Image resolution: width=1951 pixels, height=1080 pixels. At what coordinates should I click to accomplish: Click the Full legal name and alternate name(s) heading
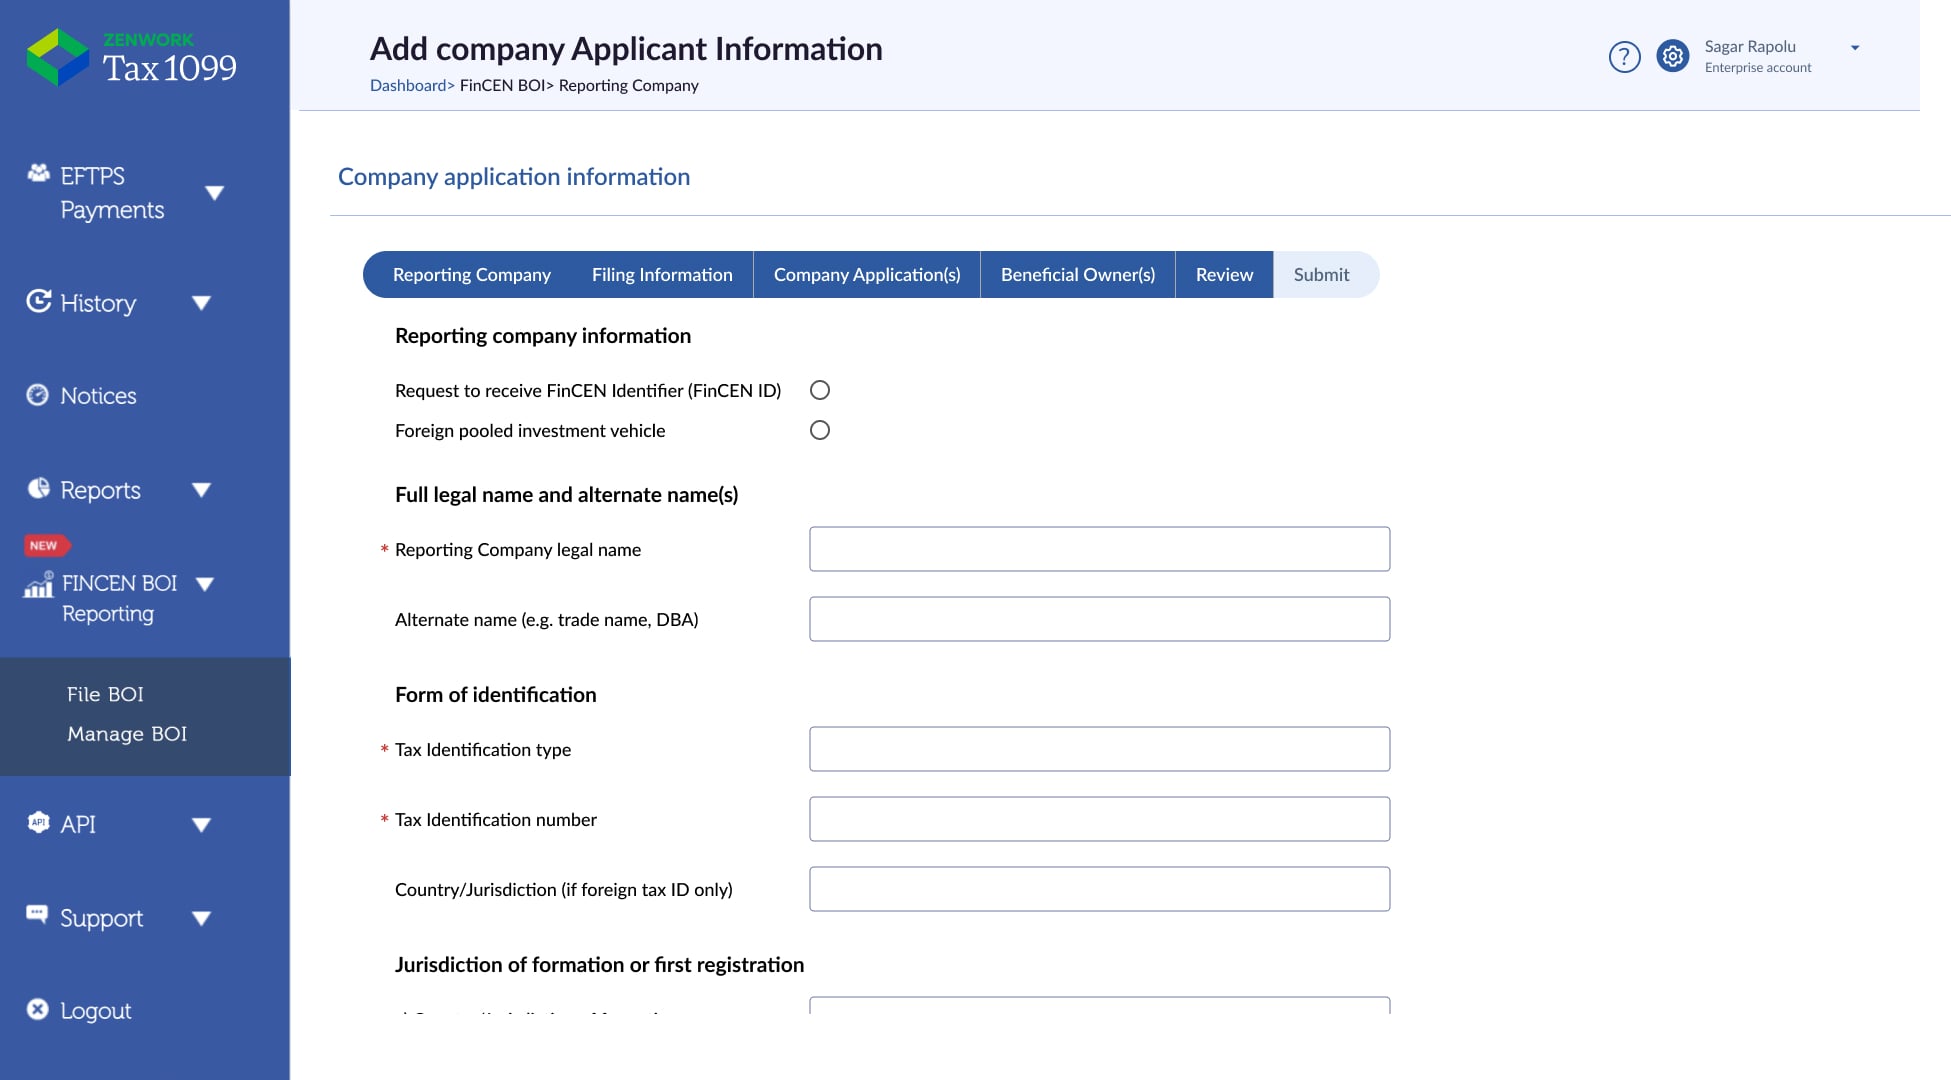coord(566,495)
